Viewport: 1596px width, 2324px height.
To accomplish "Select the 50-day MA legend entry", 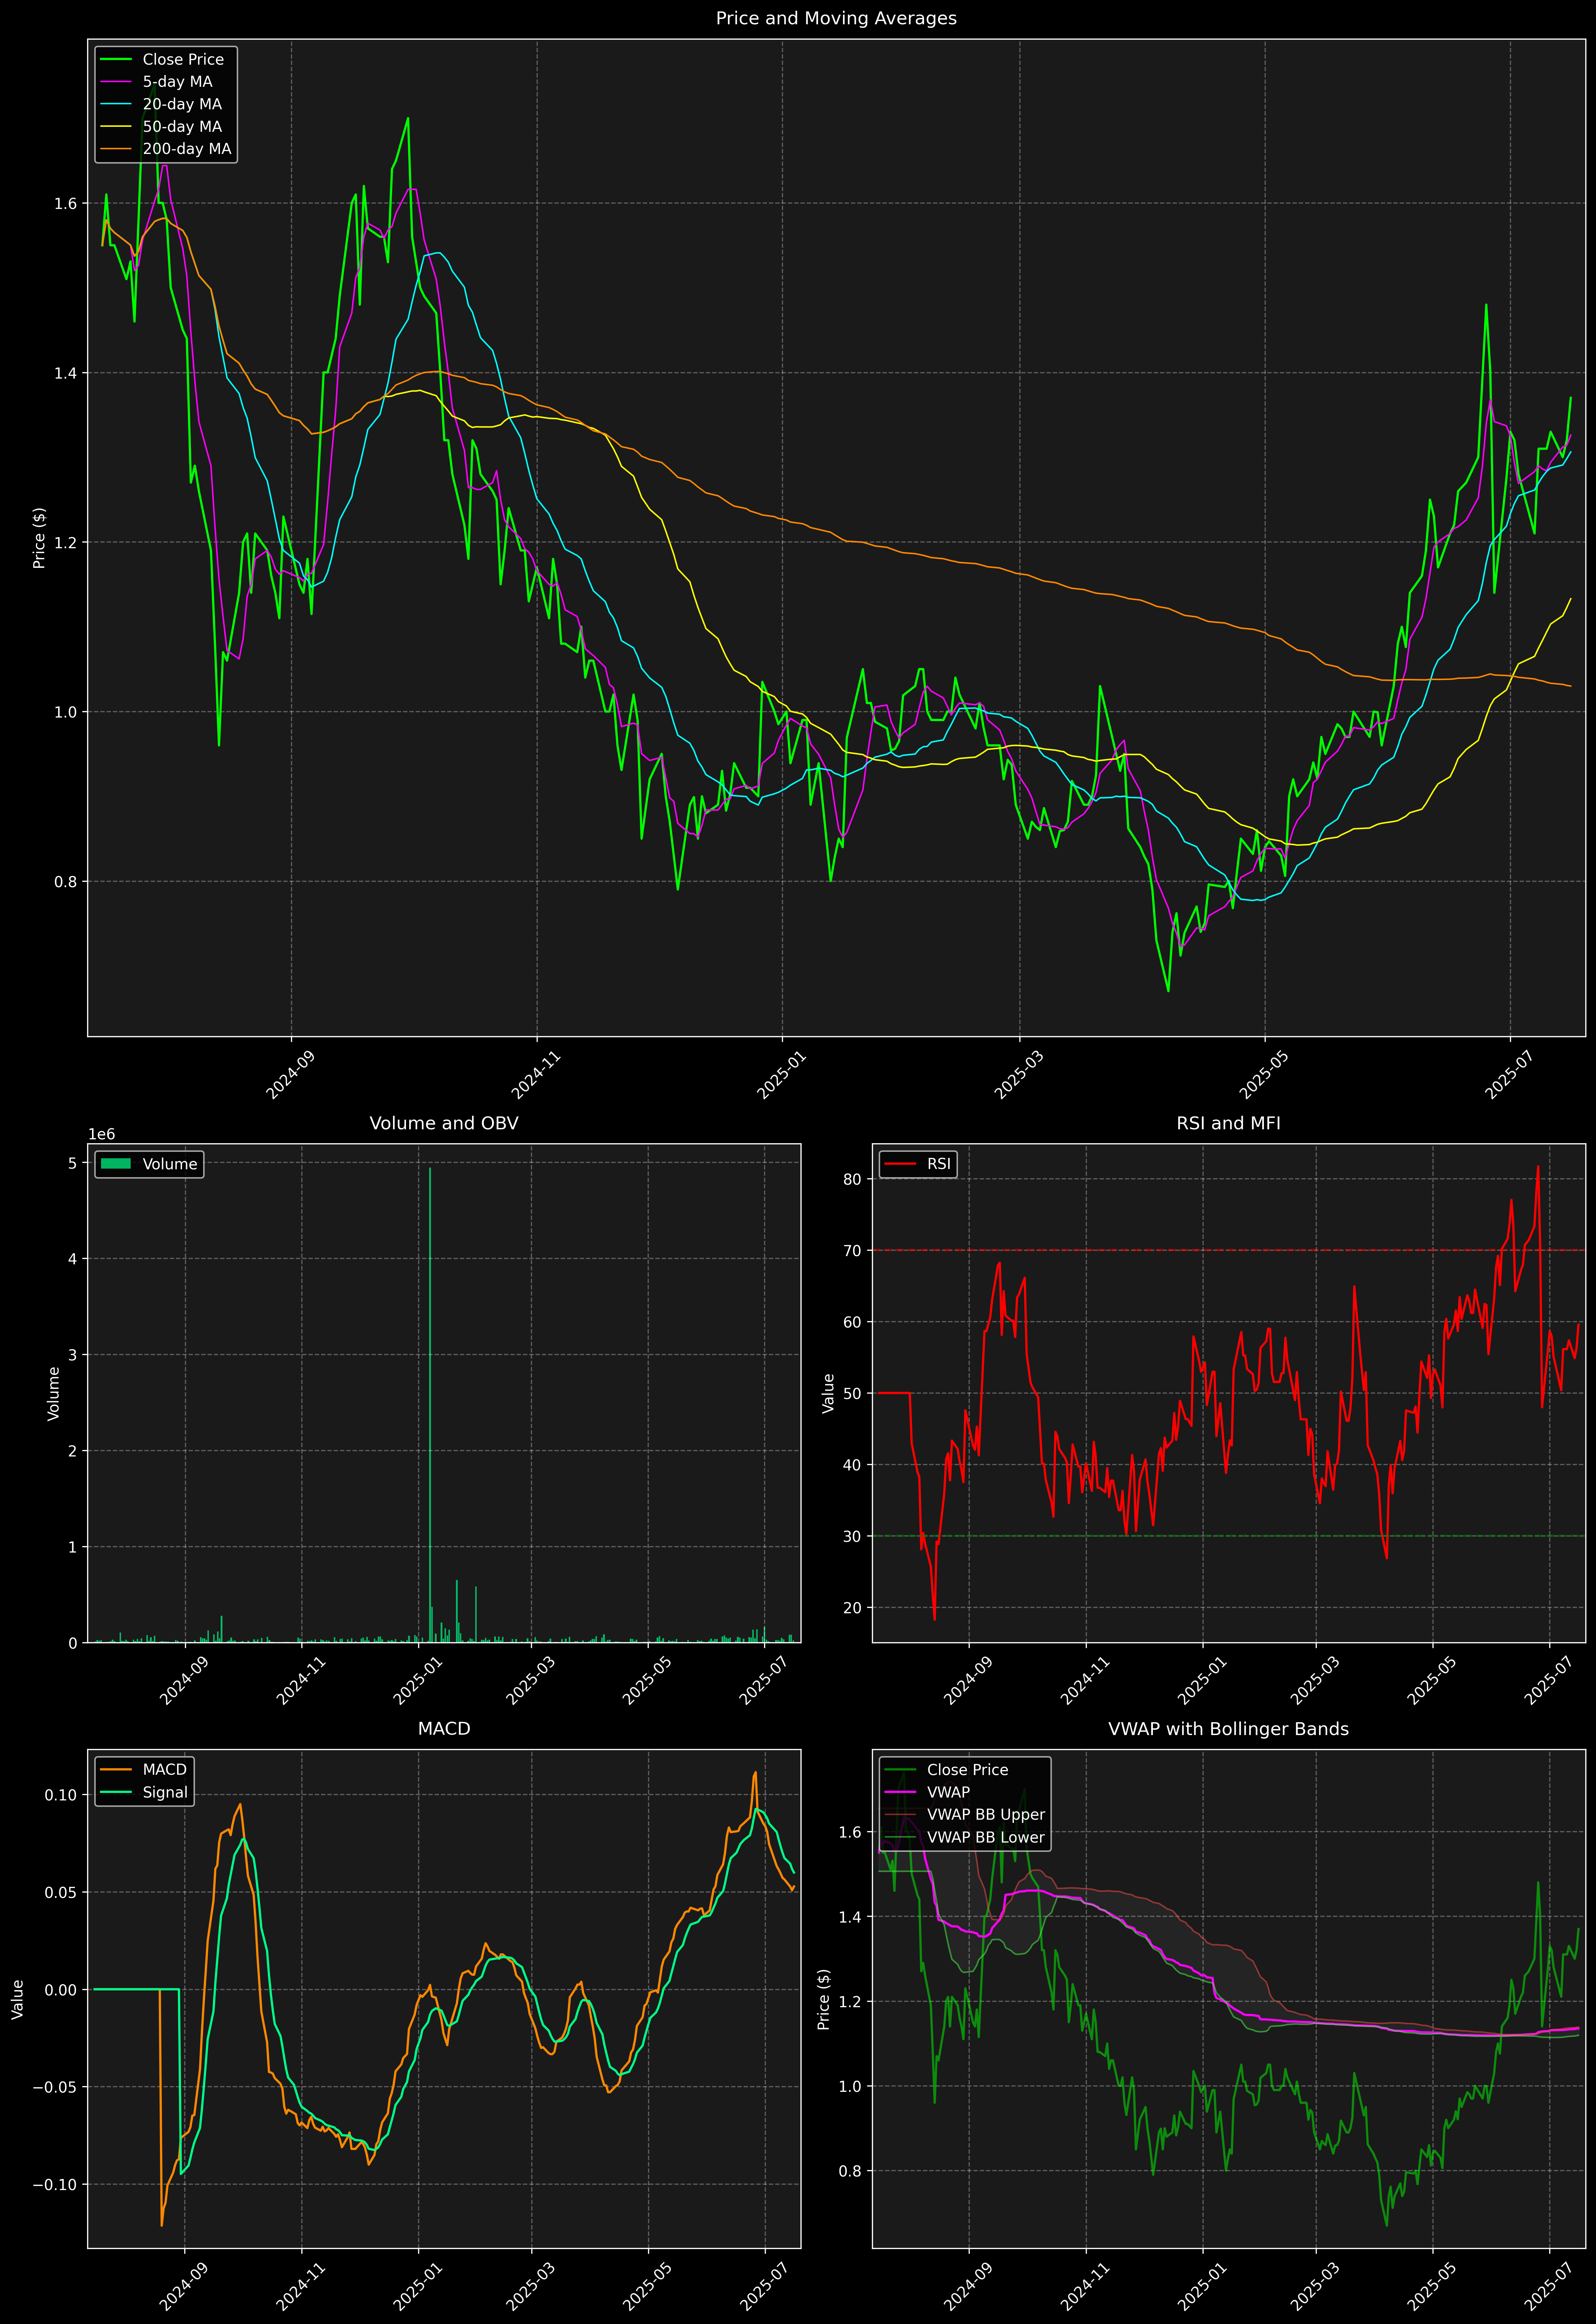I will point(166,127).
